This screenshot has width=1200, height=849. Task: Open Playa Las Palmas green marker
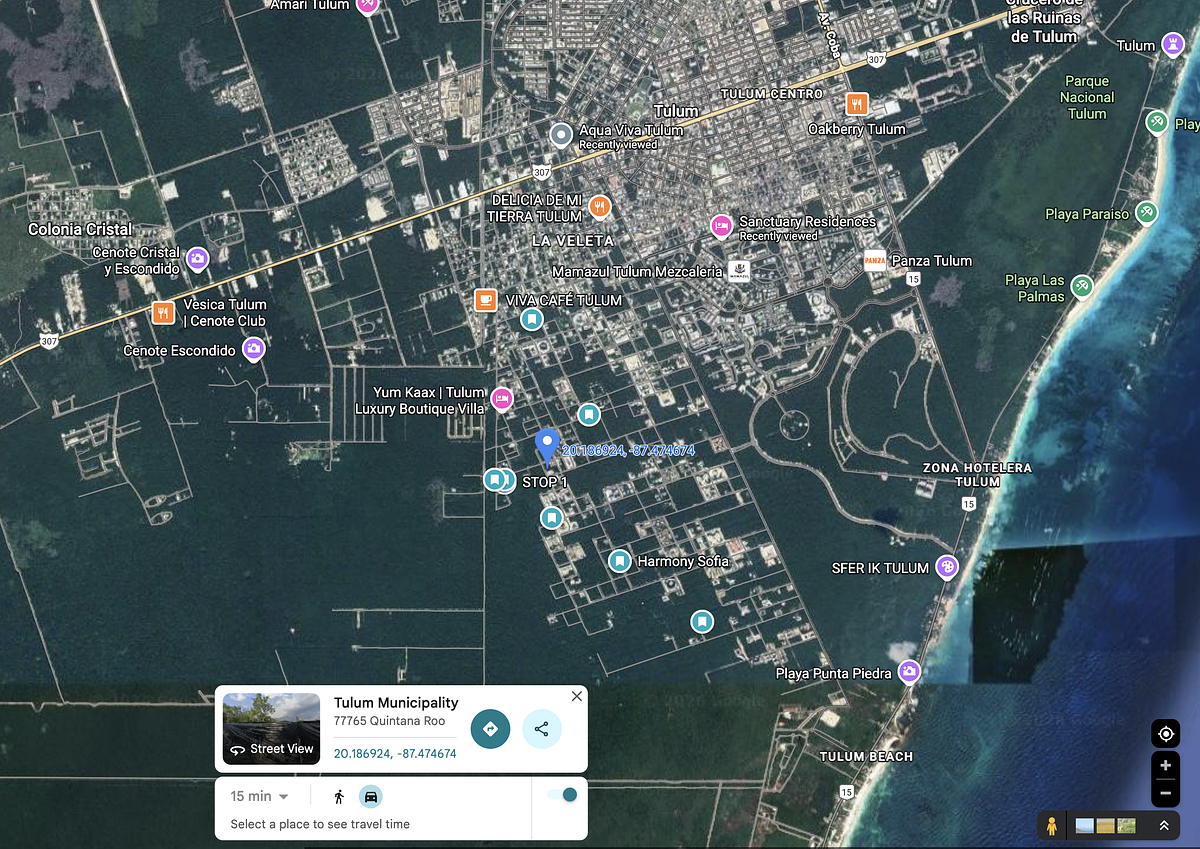pyautogui.click(x=1081, y=287)
